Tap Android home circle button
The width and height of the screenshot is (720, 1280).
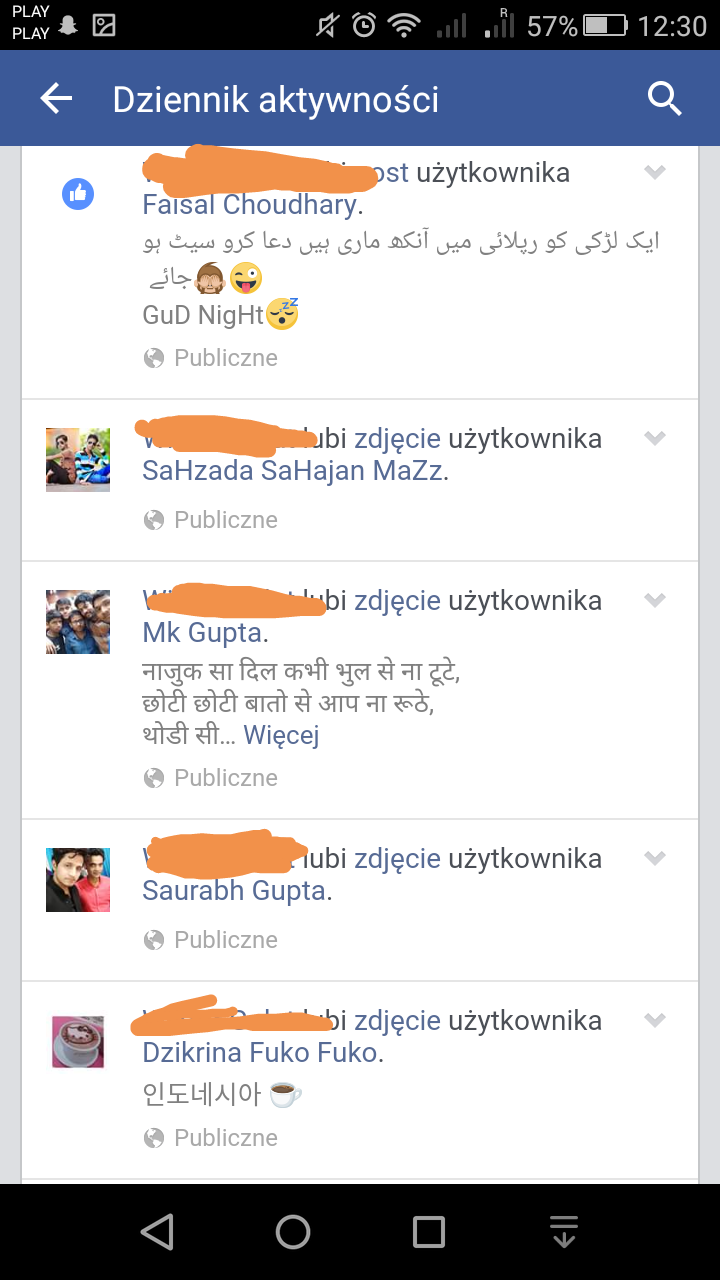point(293,1232)
